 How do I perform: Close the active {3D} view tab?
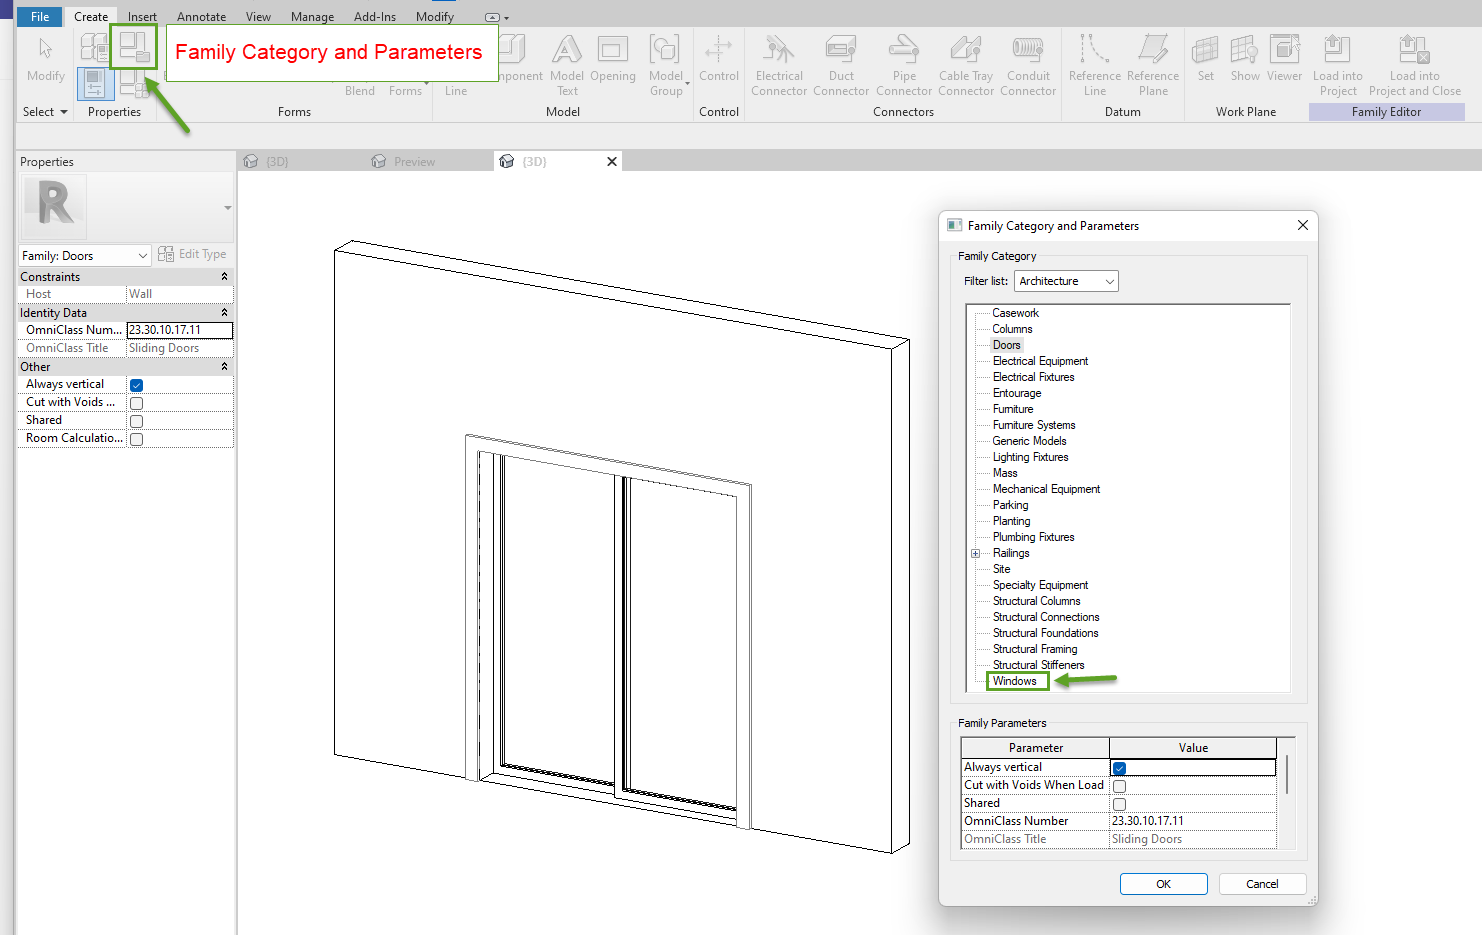coord(612,161)
